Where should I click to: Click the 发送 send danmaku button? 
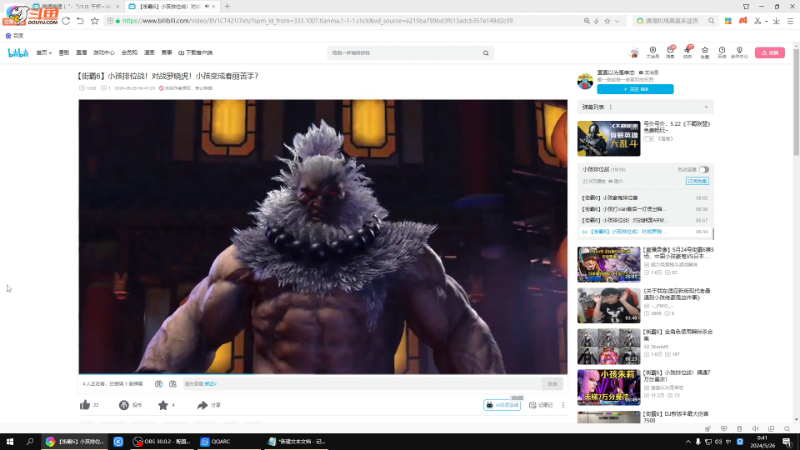553,384
